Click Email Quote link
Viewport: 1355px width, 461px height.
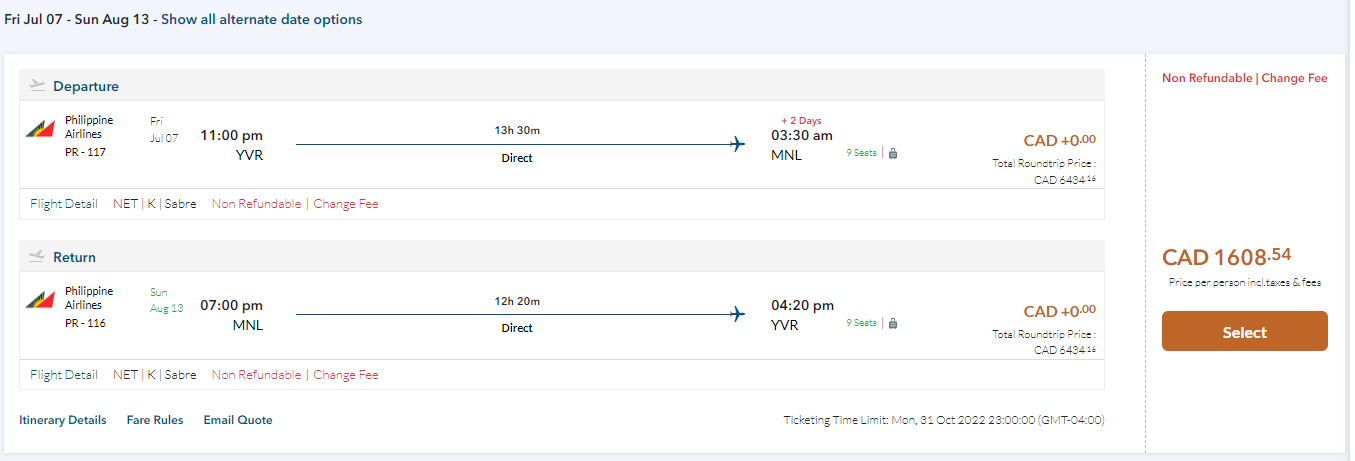pos(238,420)
